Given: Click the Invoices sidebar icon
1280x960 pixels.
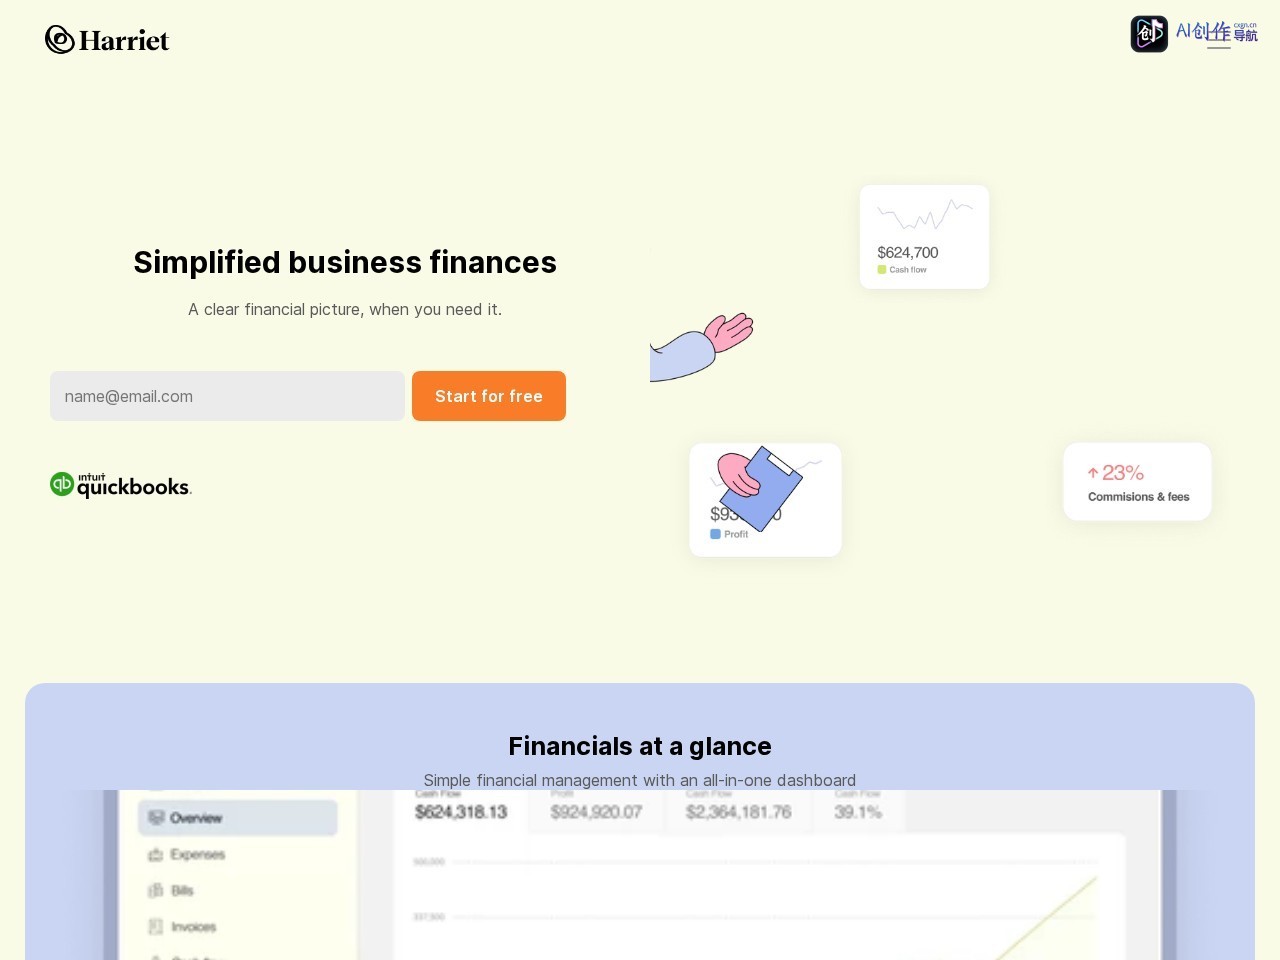Looking at the screenshot, I should 155,927.
